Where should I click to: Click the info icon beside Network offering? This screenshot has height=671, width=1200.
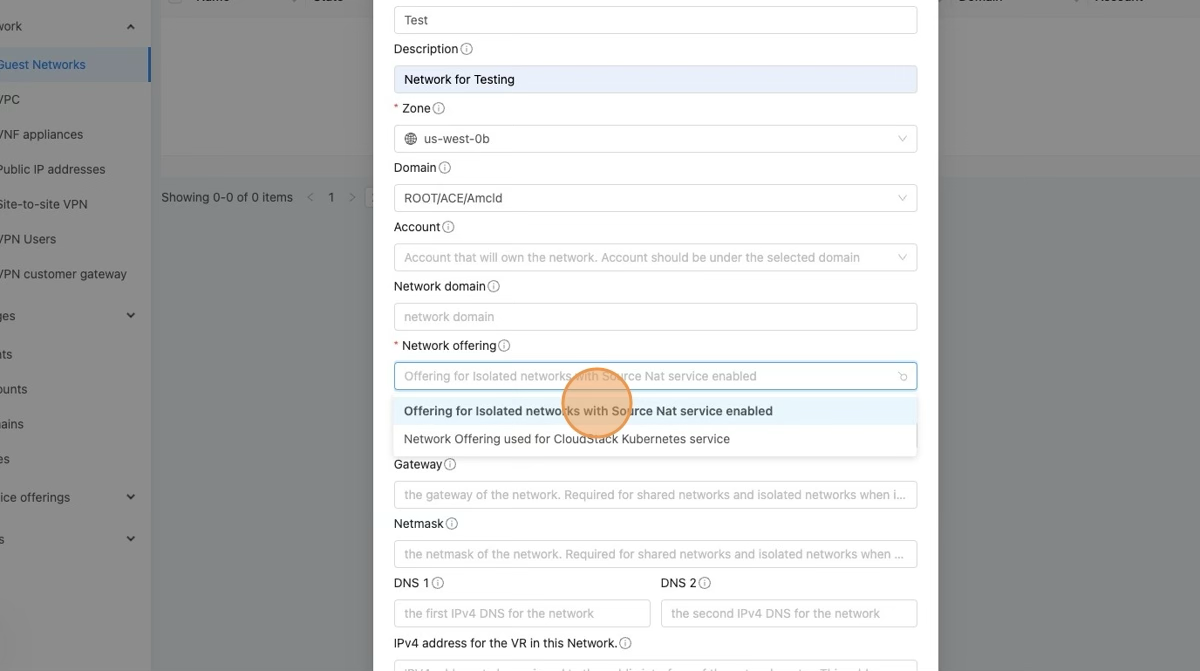(504, 346)
